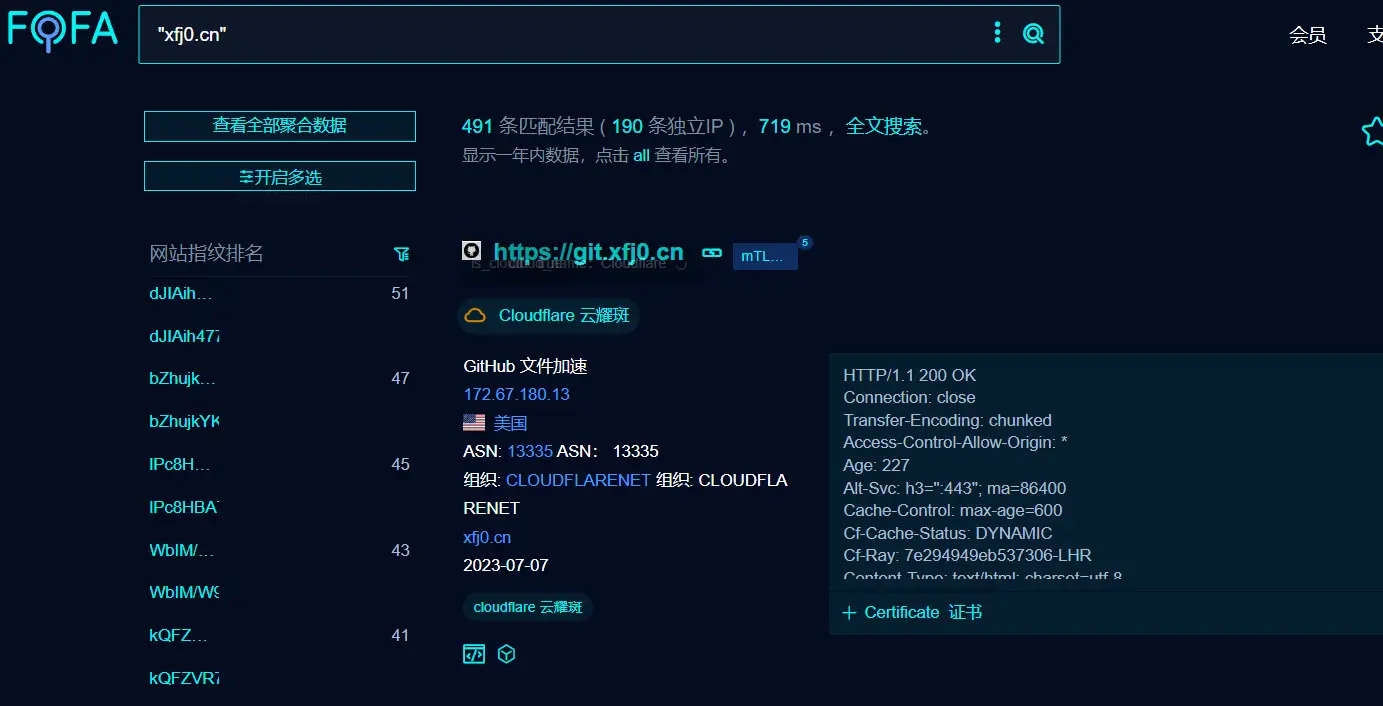The height and width of the screenshot is (706, 1383).
Task: Select the fingerprint entry with count 51
Action: coord(181,294)
